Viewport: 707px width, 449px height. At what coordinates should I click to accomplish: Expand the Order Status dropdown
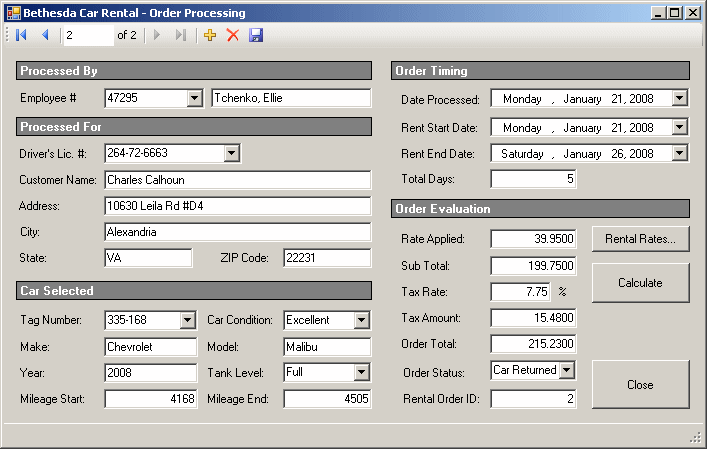567,370
